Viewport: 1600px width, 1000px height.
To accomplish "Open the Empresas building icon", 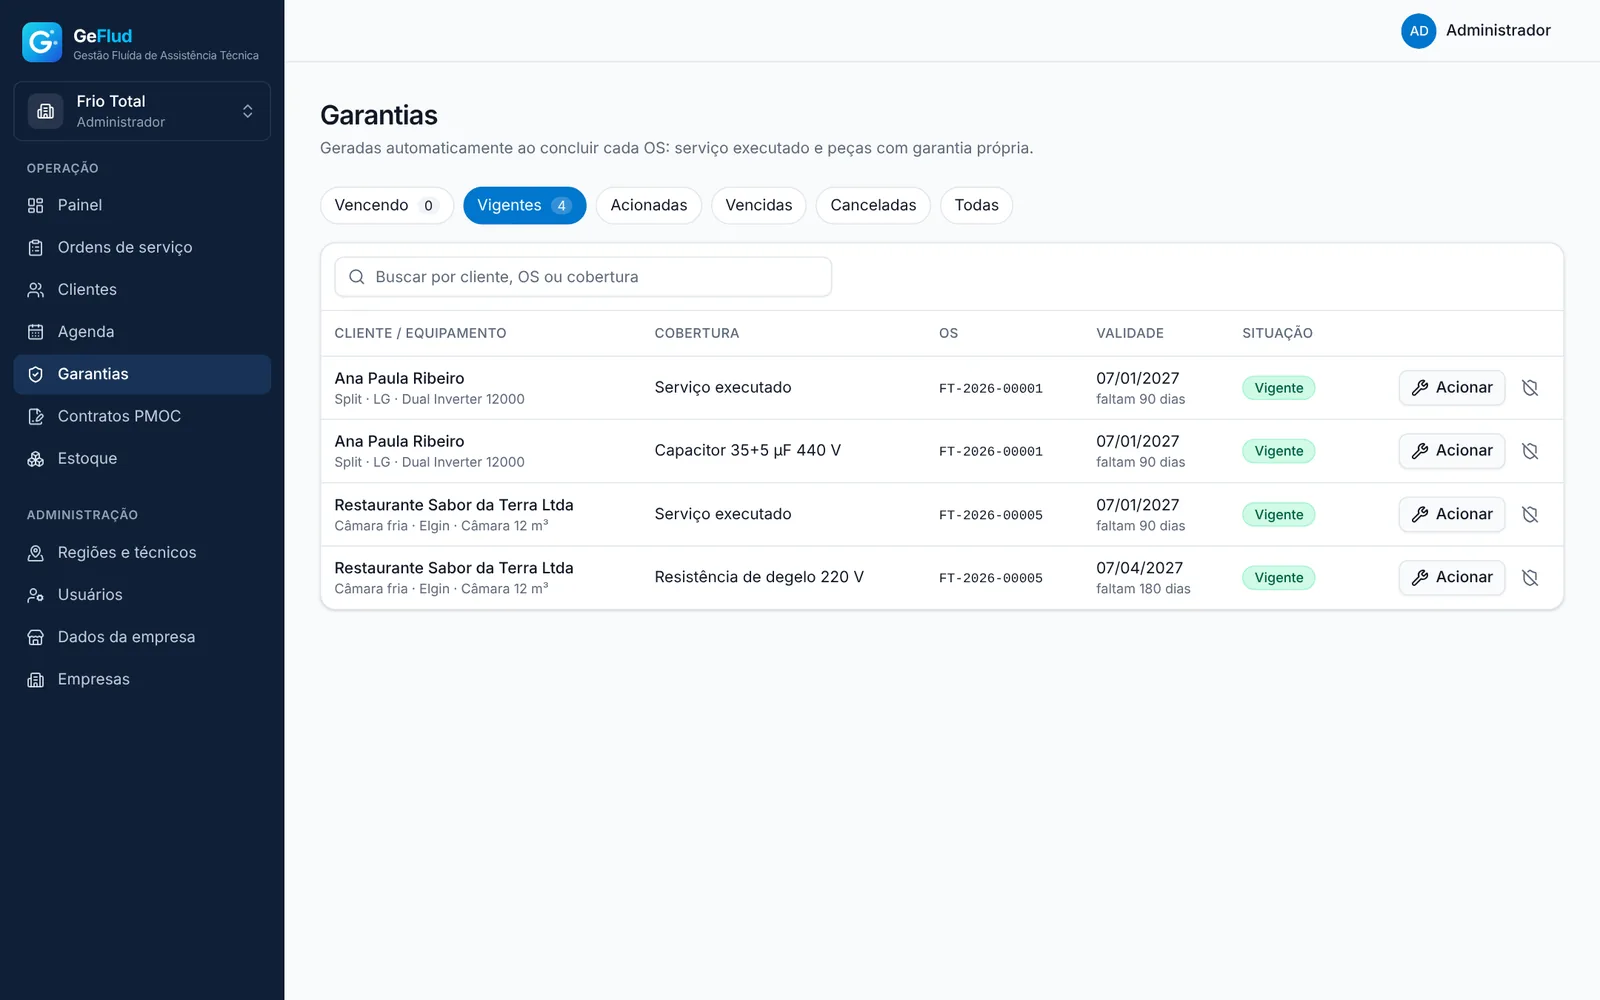I will tap(36, 680).
